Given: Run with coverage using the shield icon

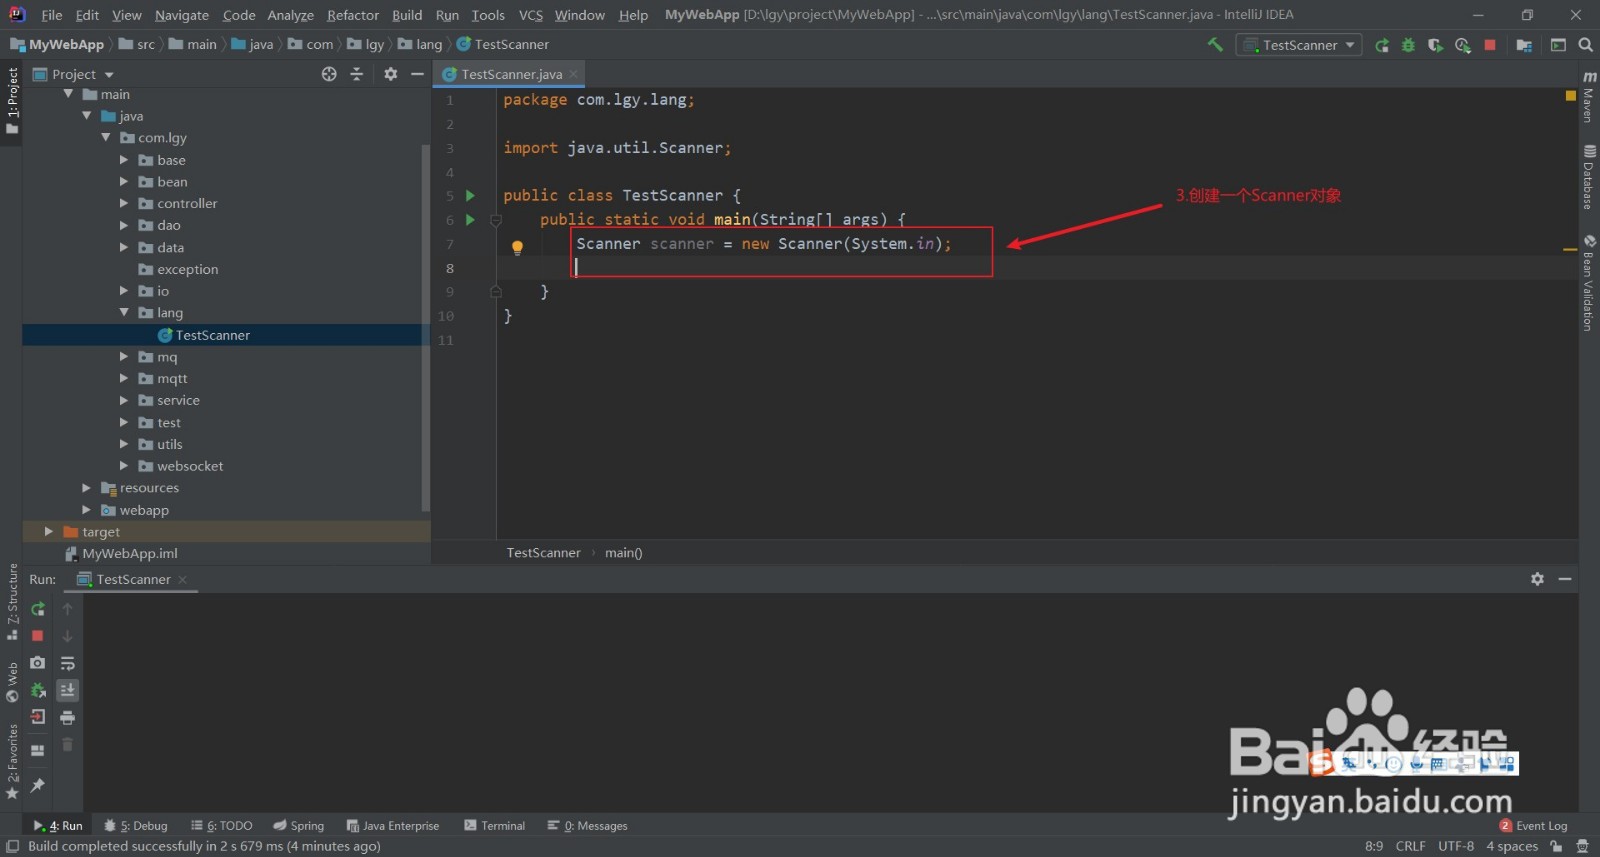Looking at the screenshot, I should pyautogui.click(x=1435, y=45).
